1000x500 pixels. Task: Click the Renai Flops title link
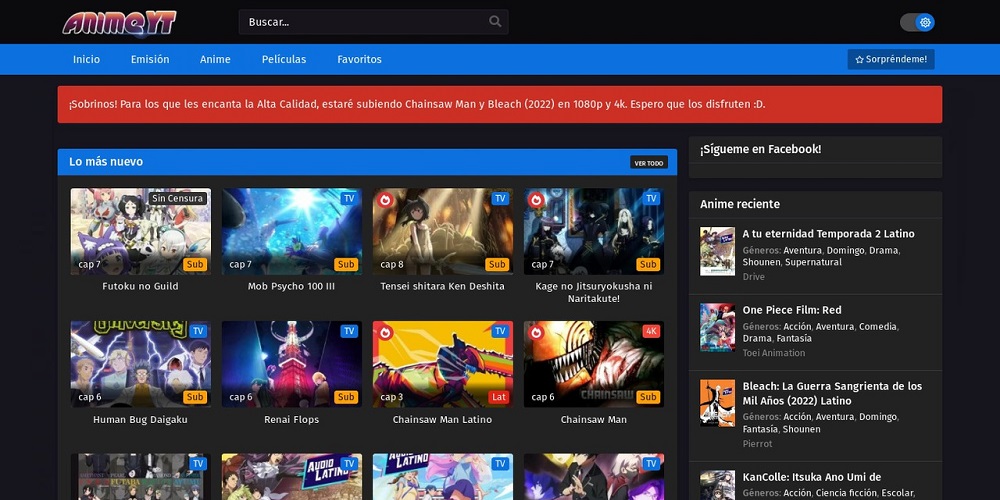coord(291,420)
